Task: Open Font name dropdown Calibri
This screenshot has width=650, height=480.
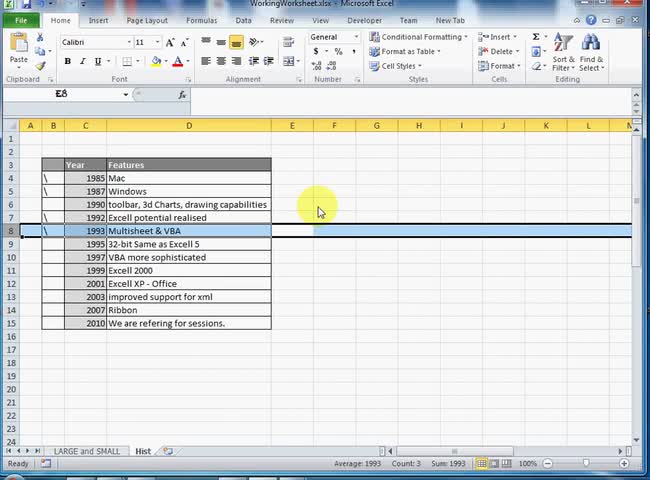Action: click(129, 42)
